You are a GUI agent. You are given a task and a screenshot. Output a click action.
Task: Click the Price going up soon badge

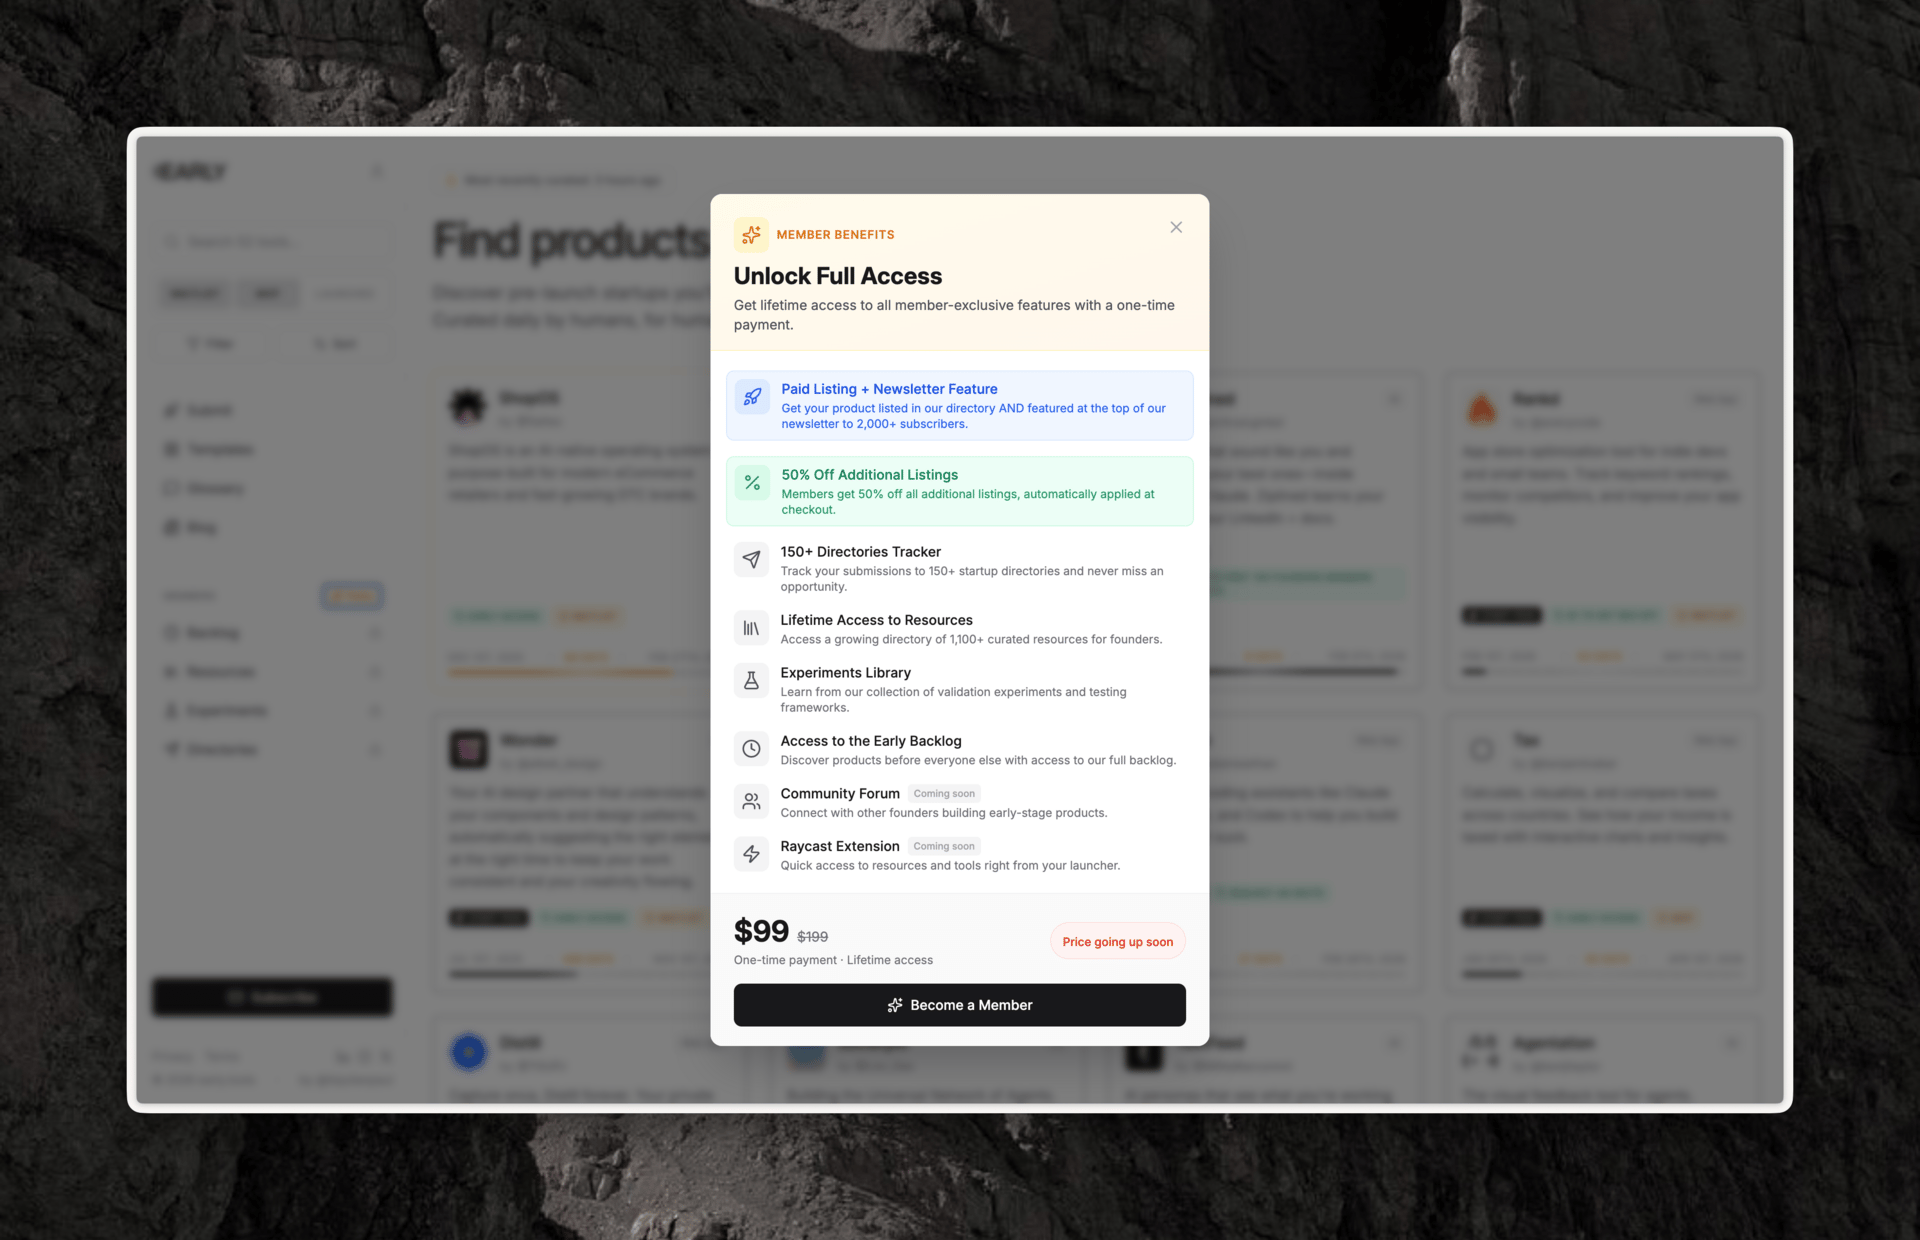pyautogui.click(x=1117, y=942)
